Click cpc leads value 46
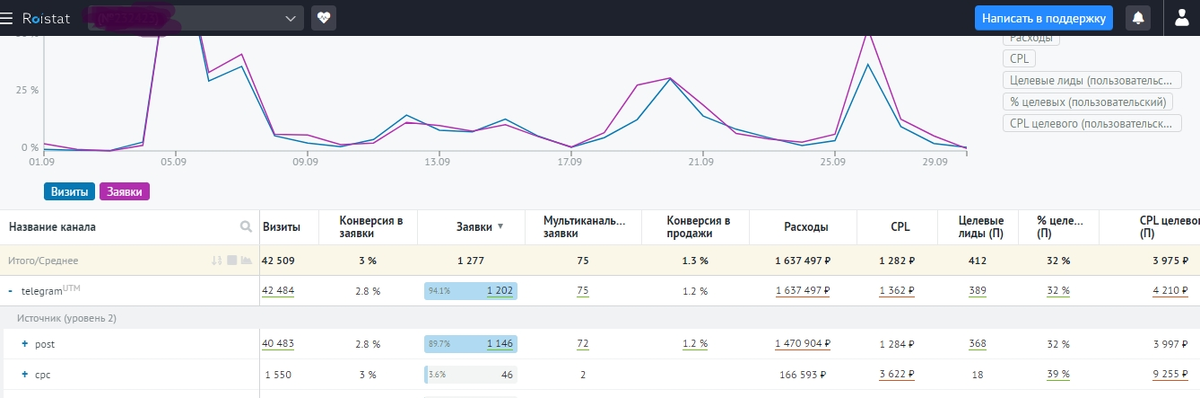Viewport: 1200px width, 398px height. (507, 375)
